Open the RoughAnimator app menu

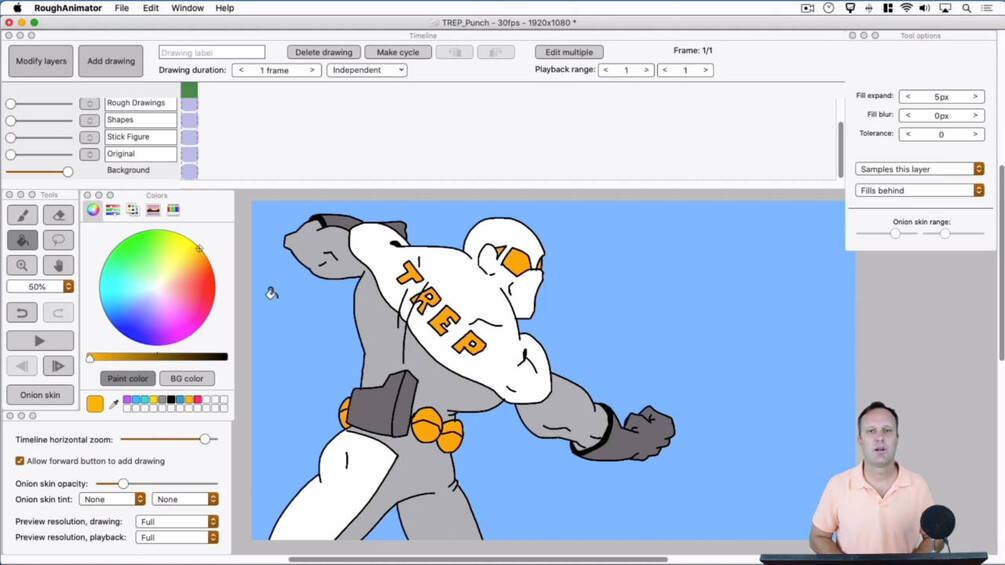(x=68, y=8)
